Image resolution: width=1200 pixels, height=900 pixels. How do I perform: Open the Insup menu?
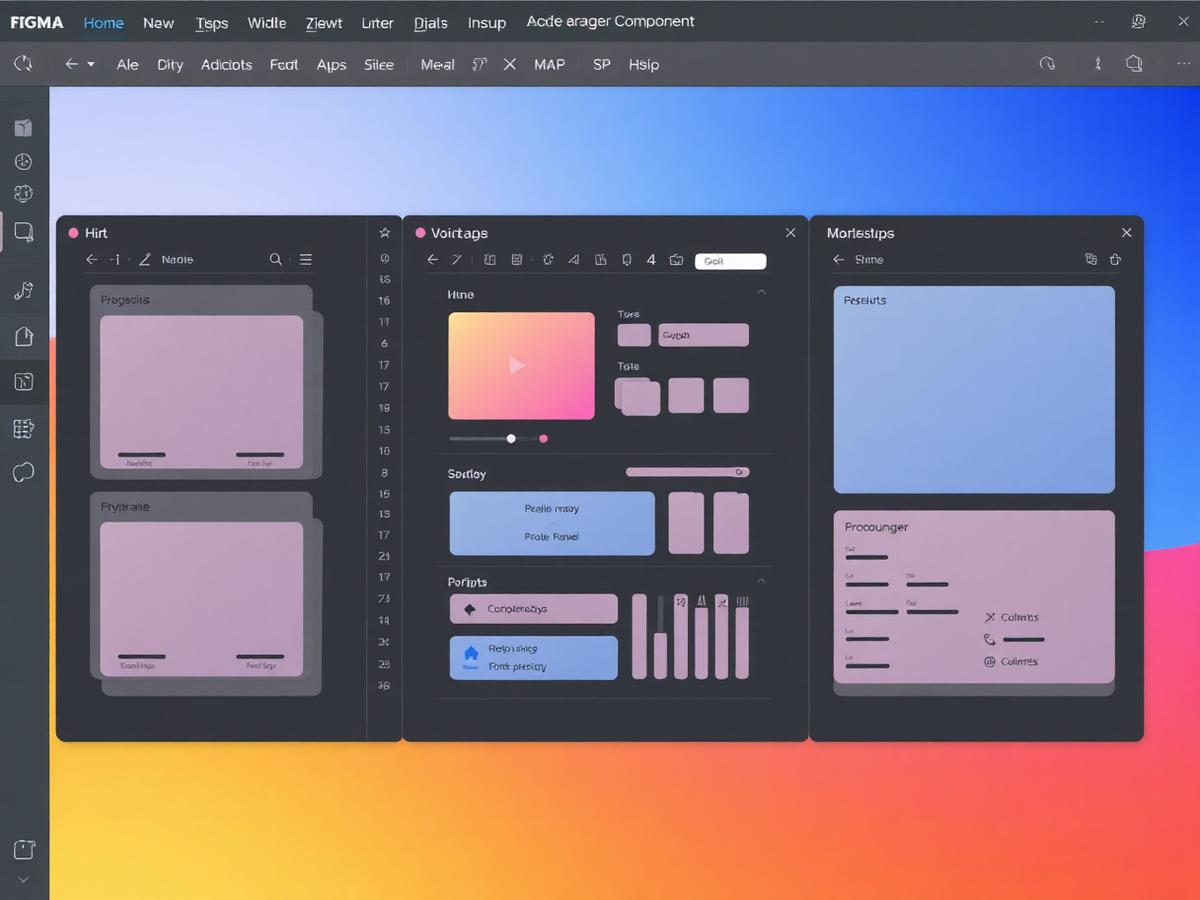487,22
